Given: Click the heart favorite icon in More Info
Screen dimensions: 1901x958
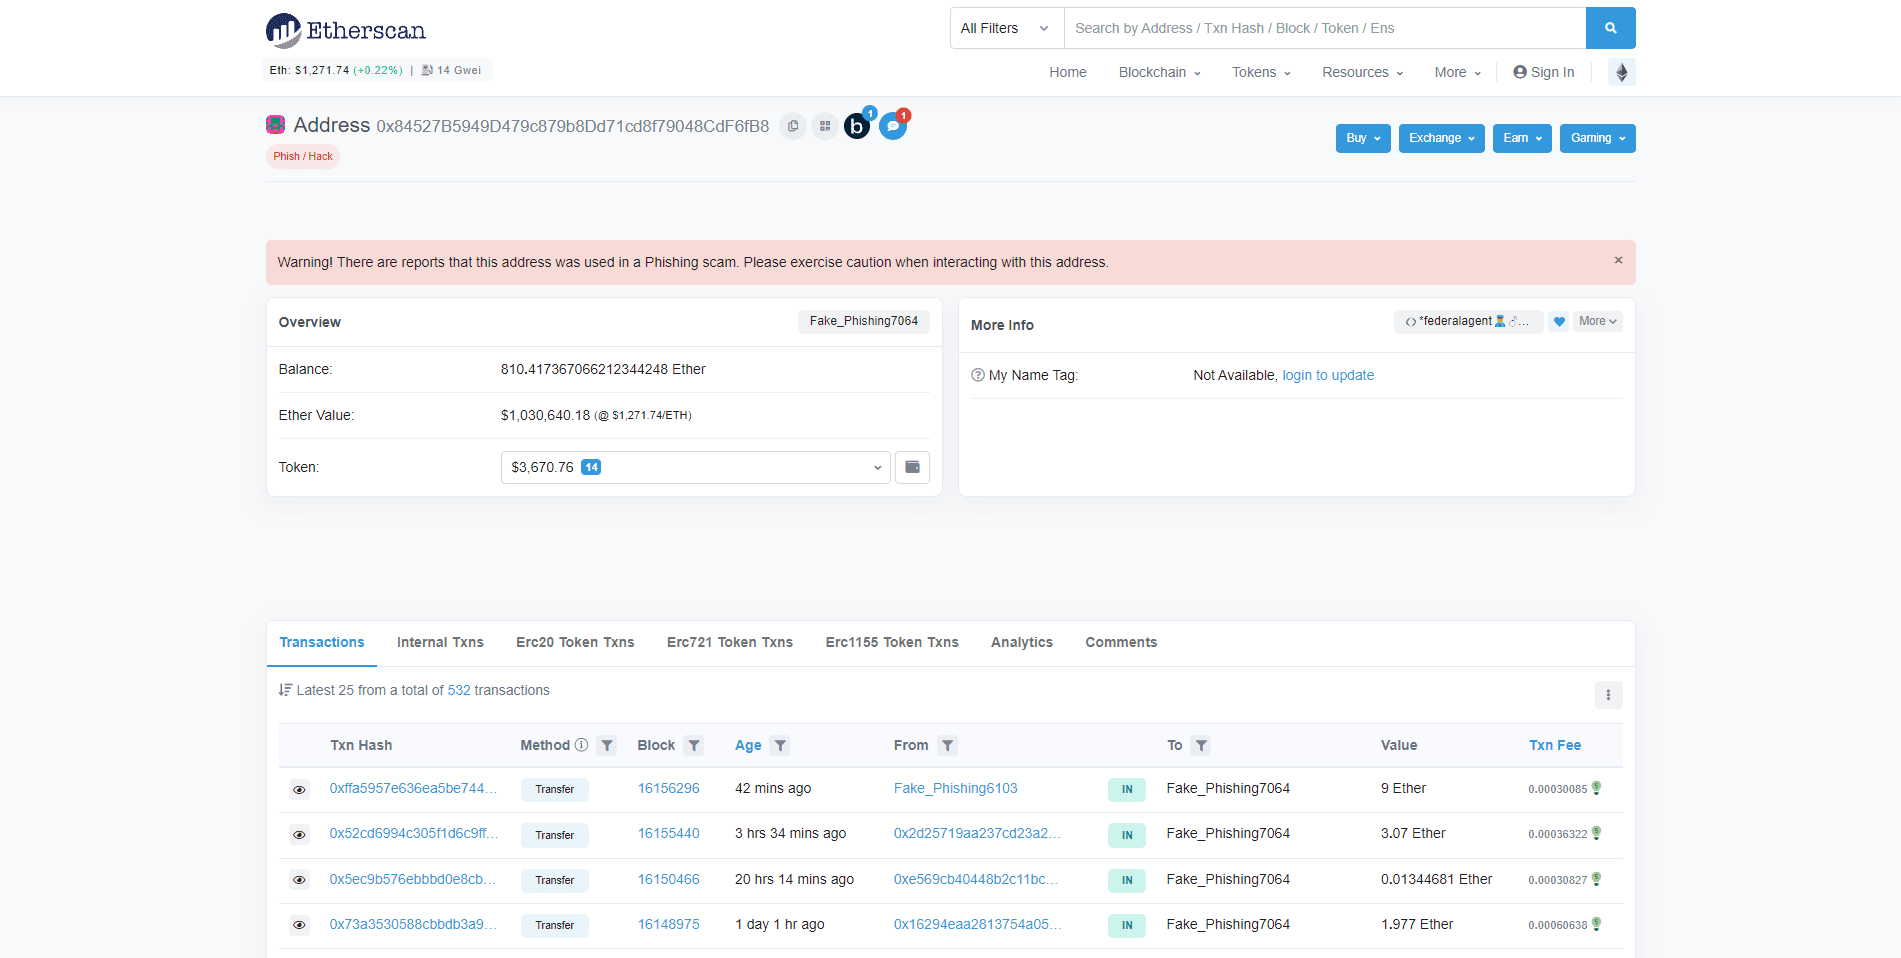Looking at the screenshot, I should coord(1559,321).
